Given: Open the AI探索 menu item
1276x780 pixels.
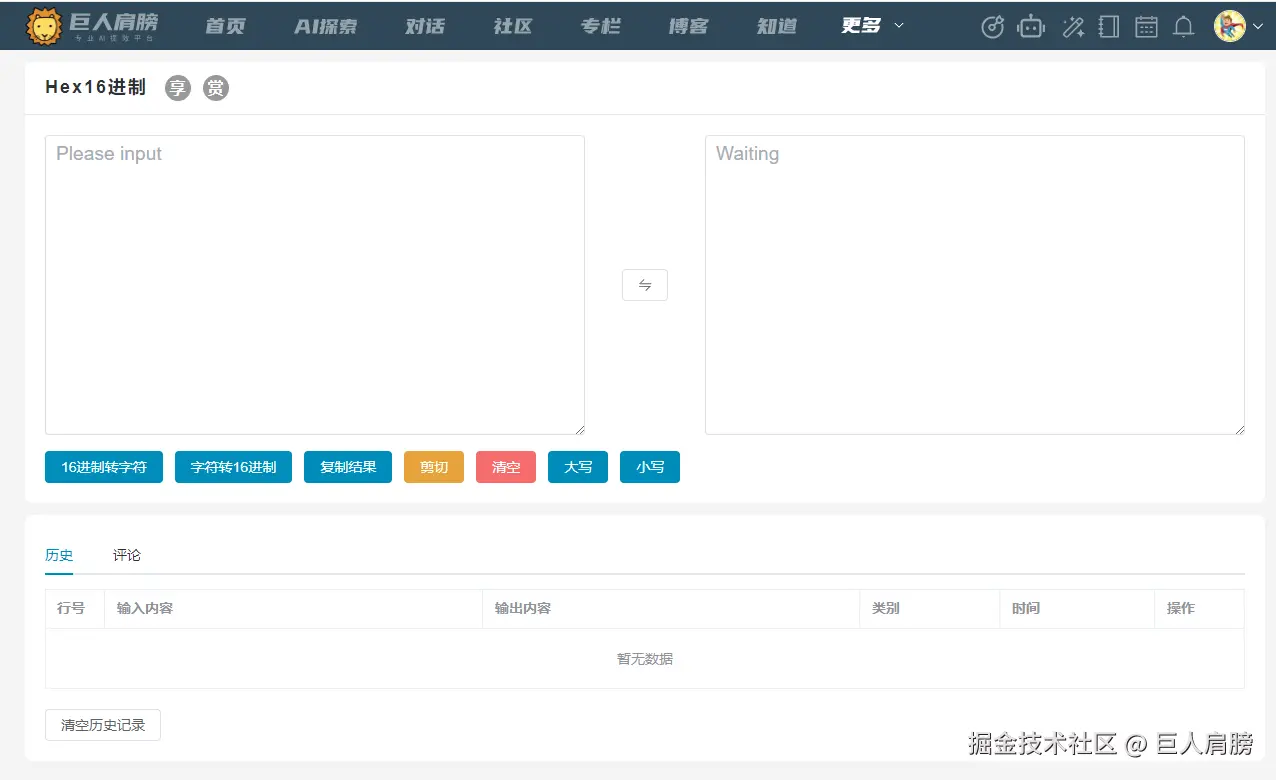Looking at the screenshot, I should click(325, 26).
